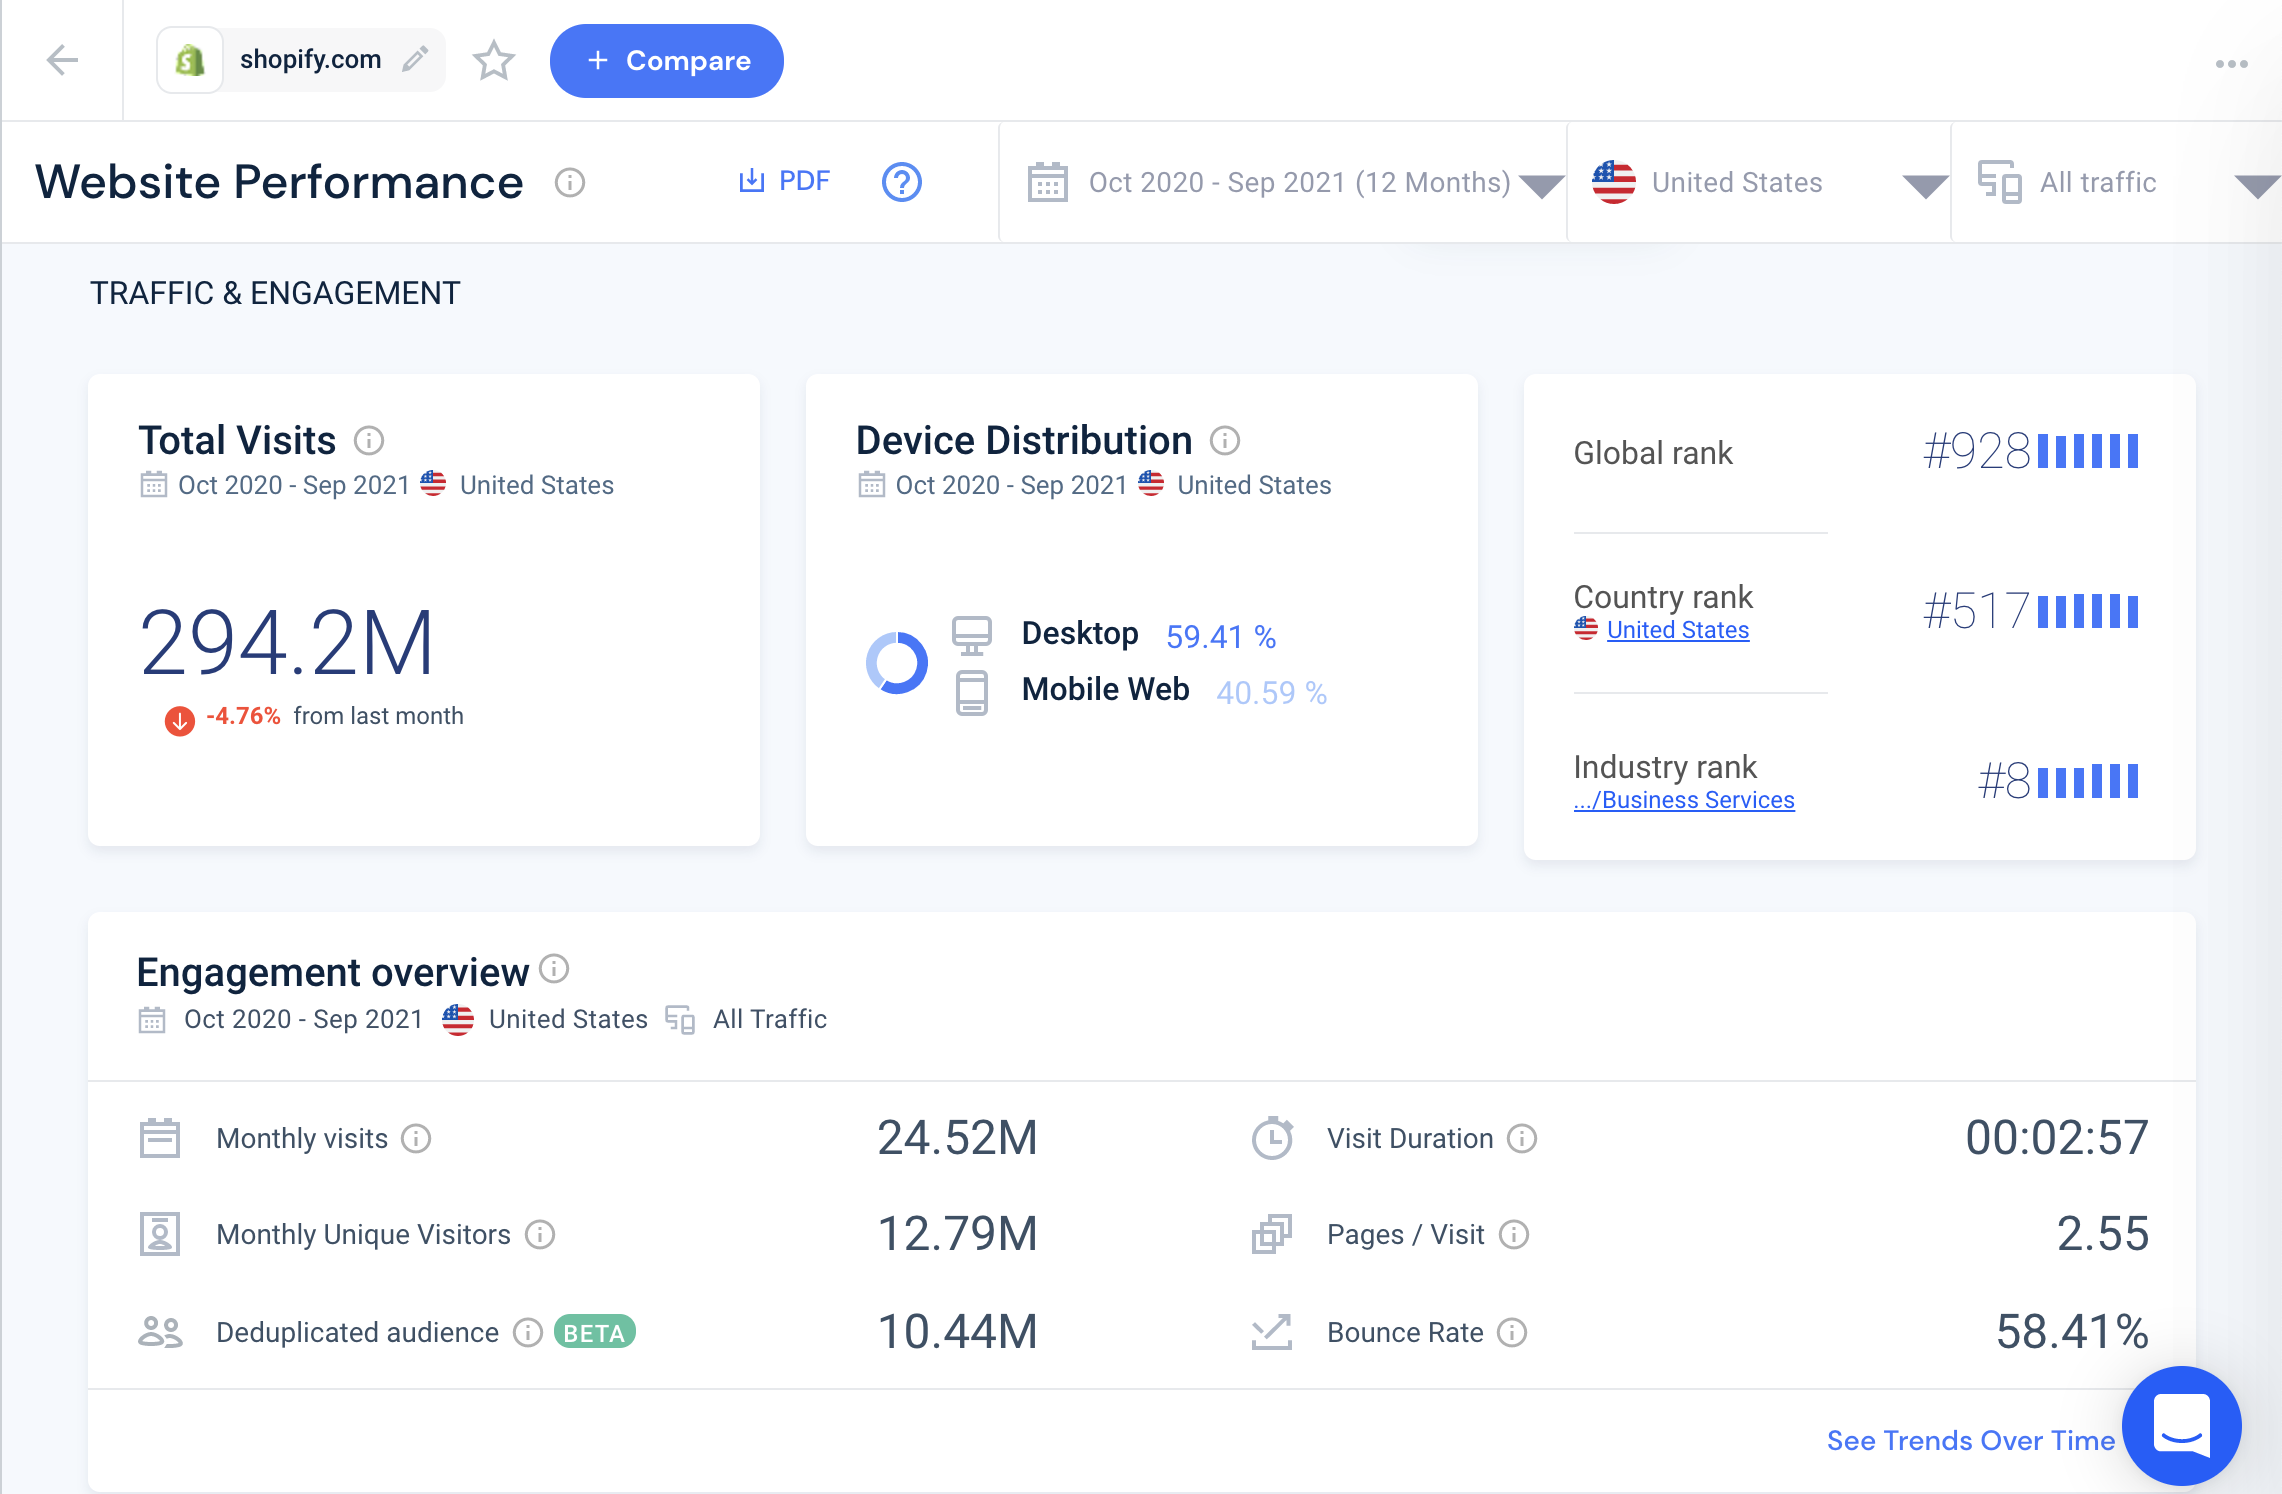Open the help question mark icon

(902, 182)
